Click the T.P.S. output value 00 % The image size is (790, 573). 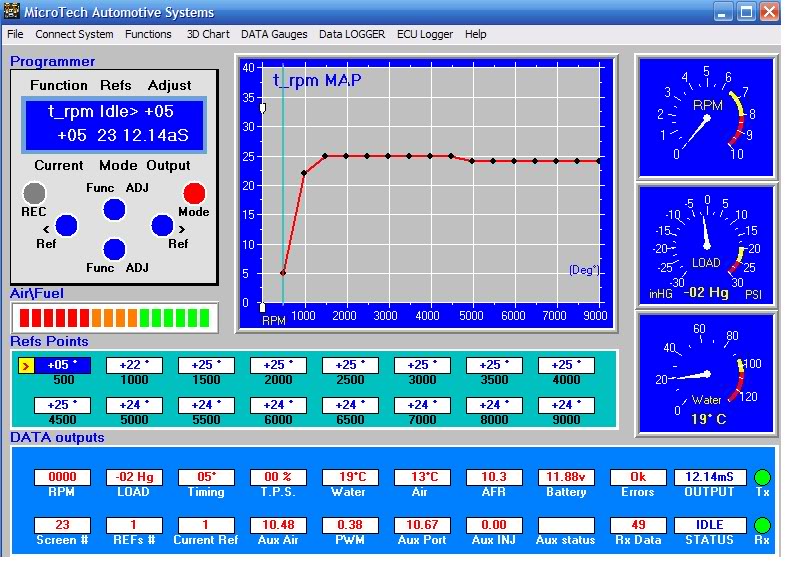(278, 477)
